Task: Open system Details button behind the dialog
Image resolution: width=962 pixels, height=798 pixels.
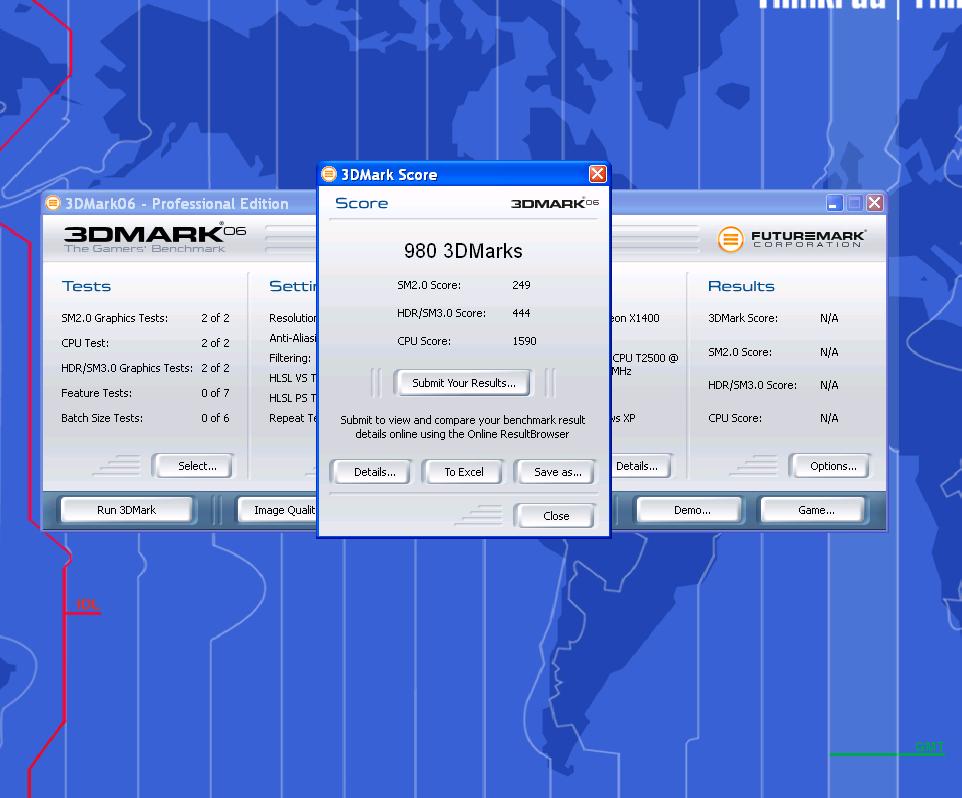Action: [639, 466]
